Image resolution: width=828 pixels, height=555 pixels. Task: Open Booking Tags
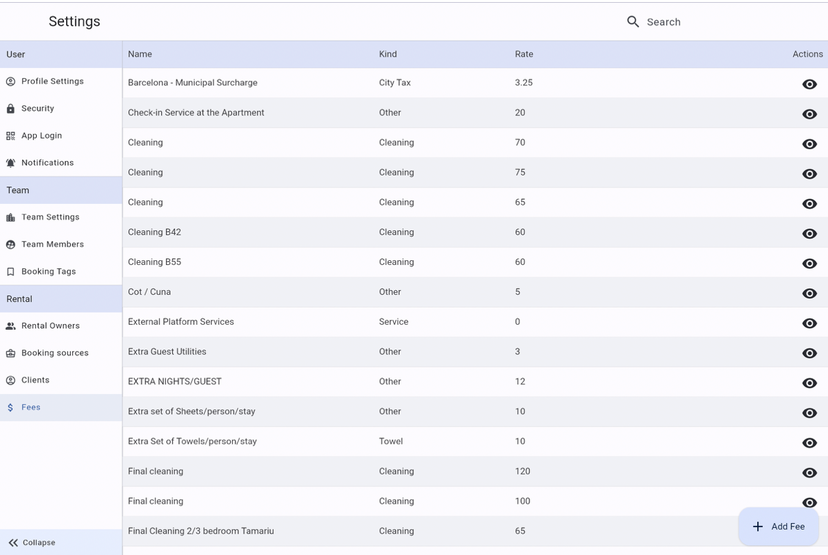[61, 271]
